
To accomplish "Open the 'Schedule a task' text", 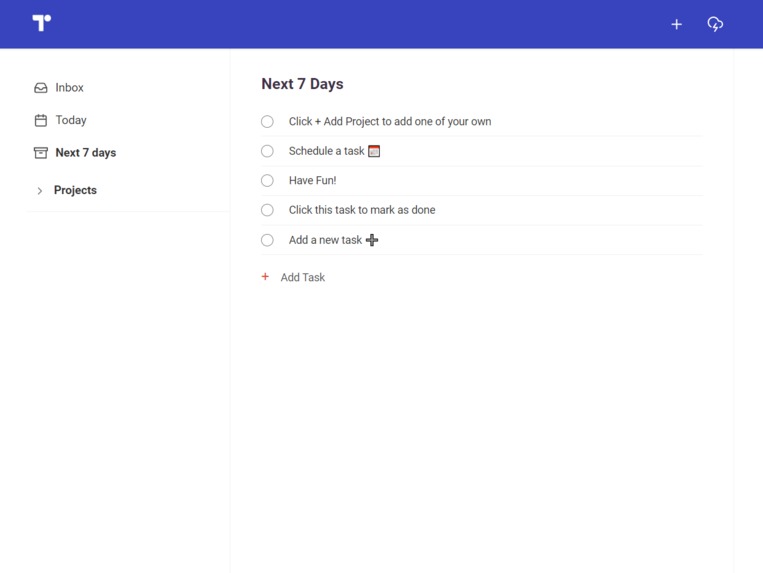I will point(327,151).
